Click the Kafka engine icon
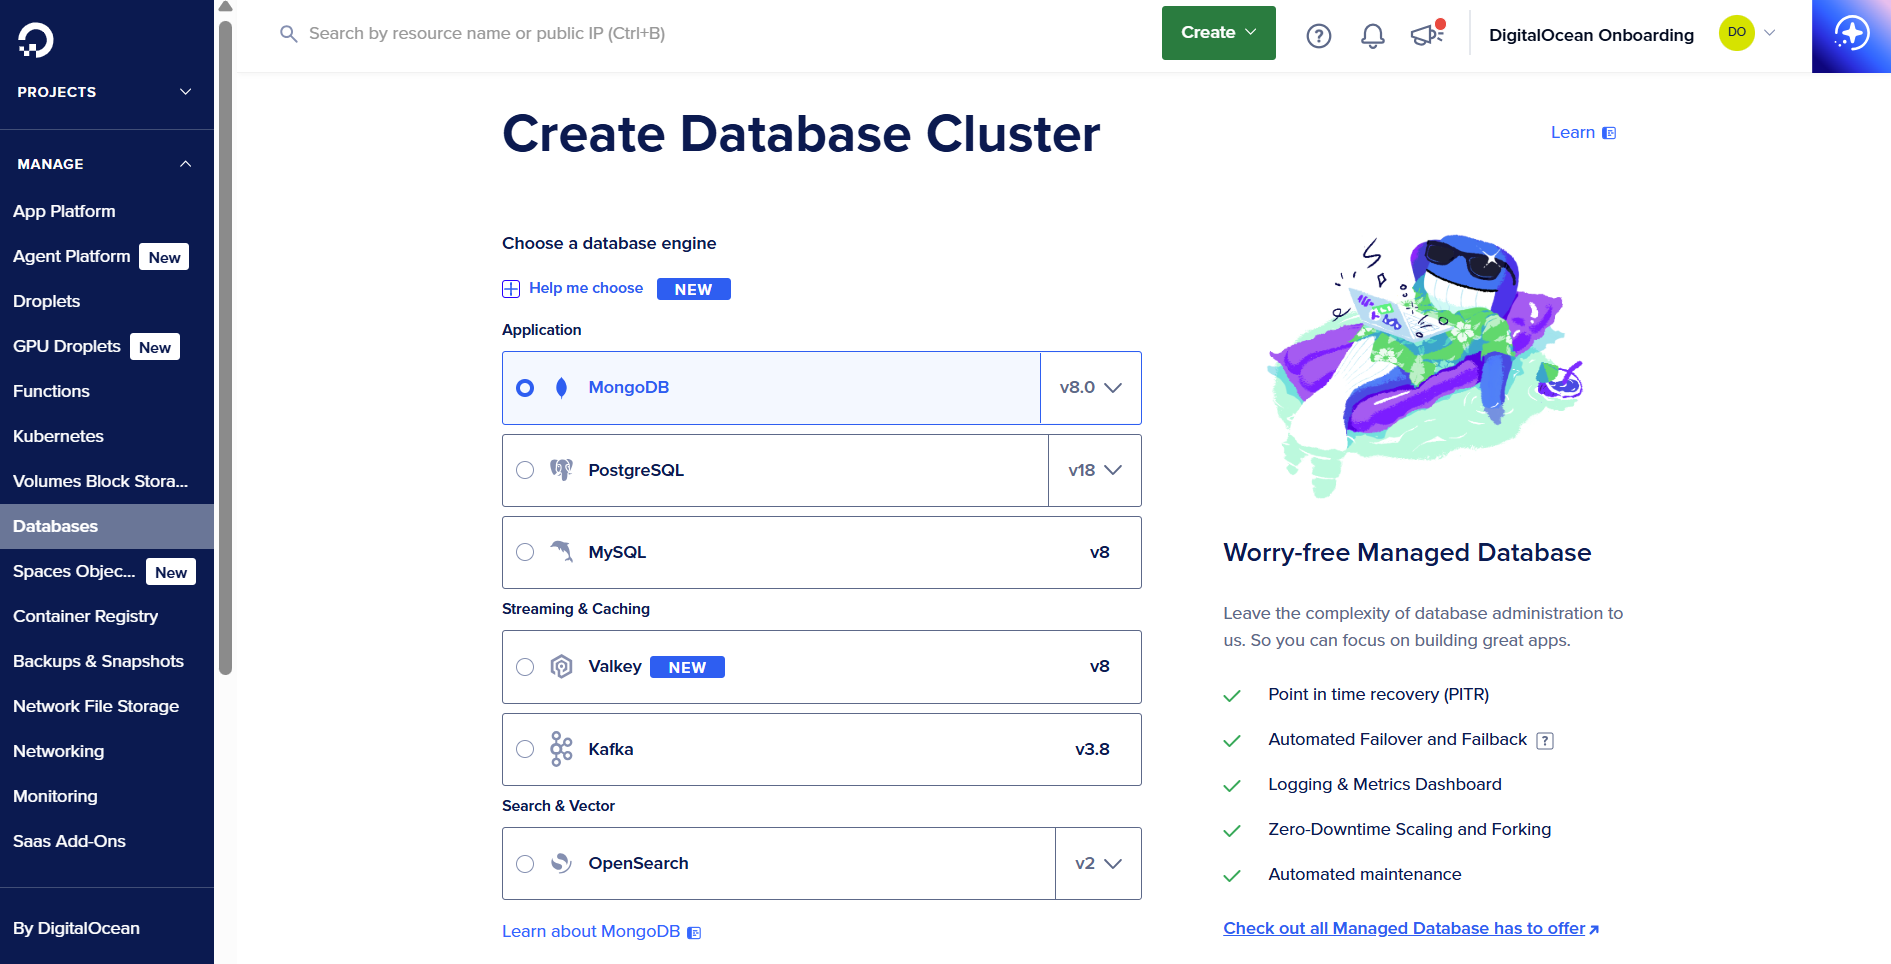Image resolution: width=1891 pixels, height=964 pixels. coord(561,748)
